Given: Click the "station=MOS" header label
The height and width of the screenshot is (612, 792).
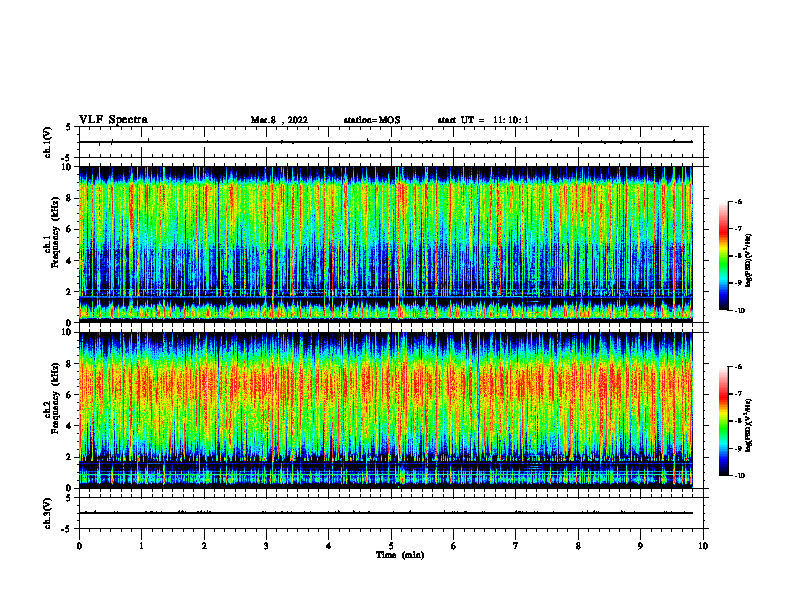Looking at the screenshot, I should (372, 120).
